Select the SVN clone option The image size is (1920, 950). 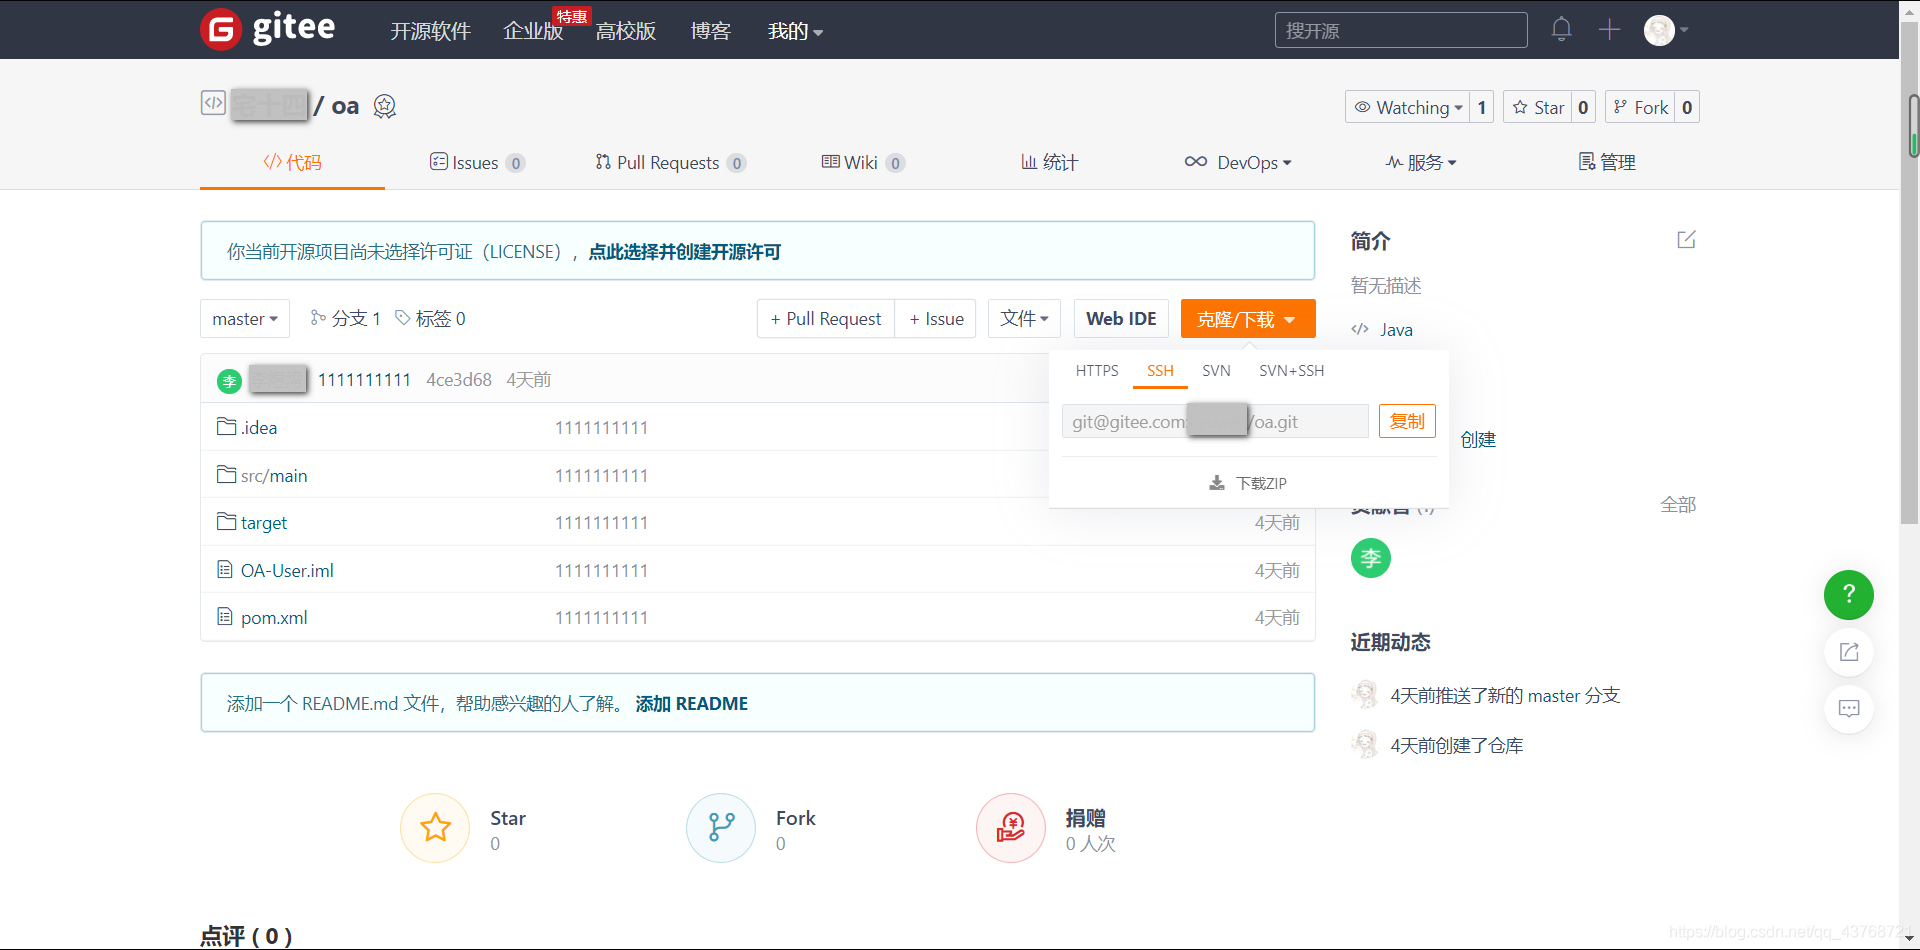tap(1216, 371)
